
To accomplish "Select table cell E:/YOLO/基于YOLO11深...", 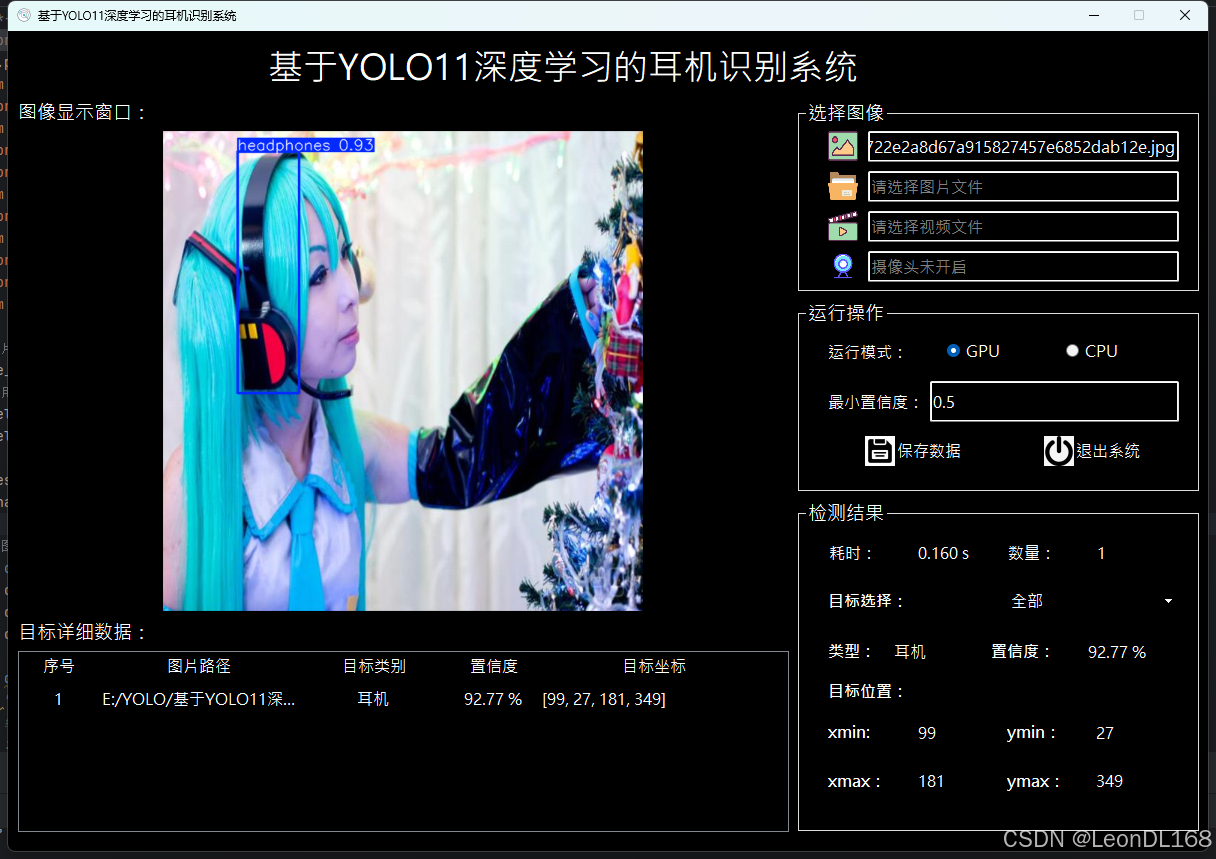I will click(199, 699).
